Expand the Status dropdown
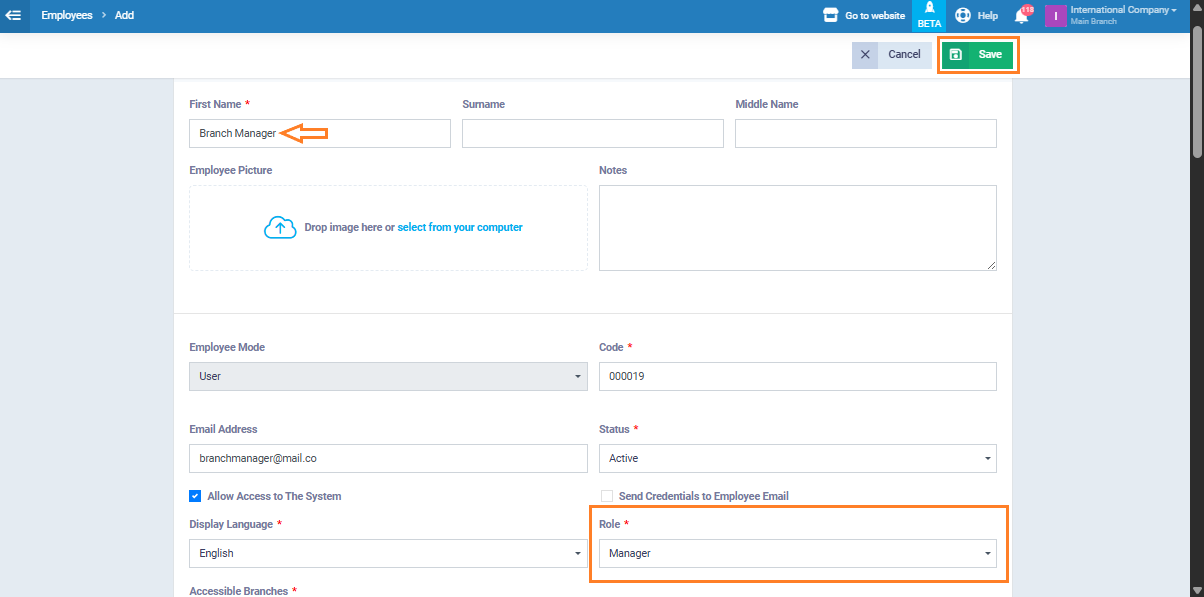 coord(797,458)
